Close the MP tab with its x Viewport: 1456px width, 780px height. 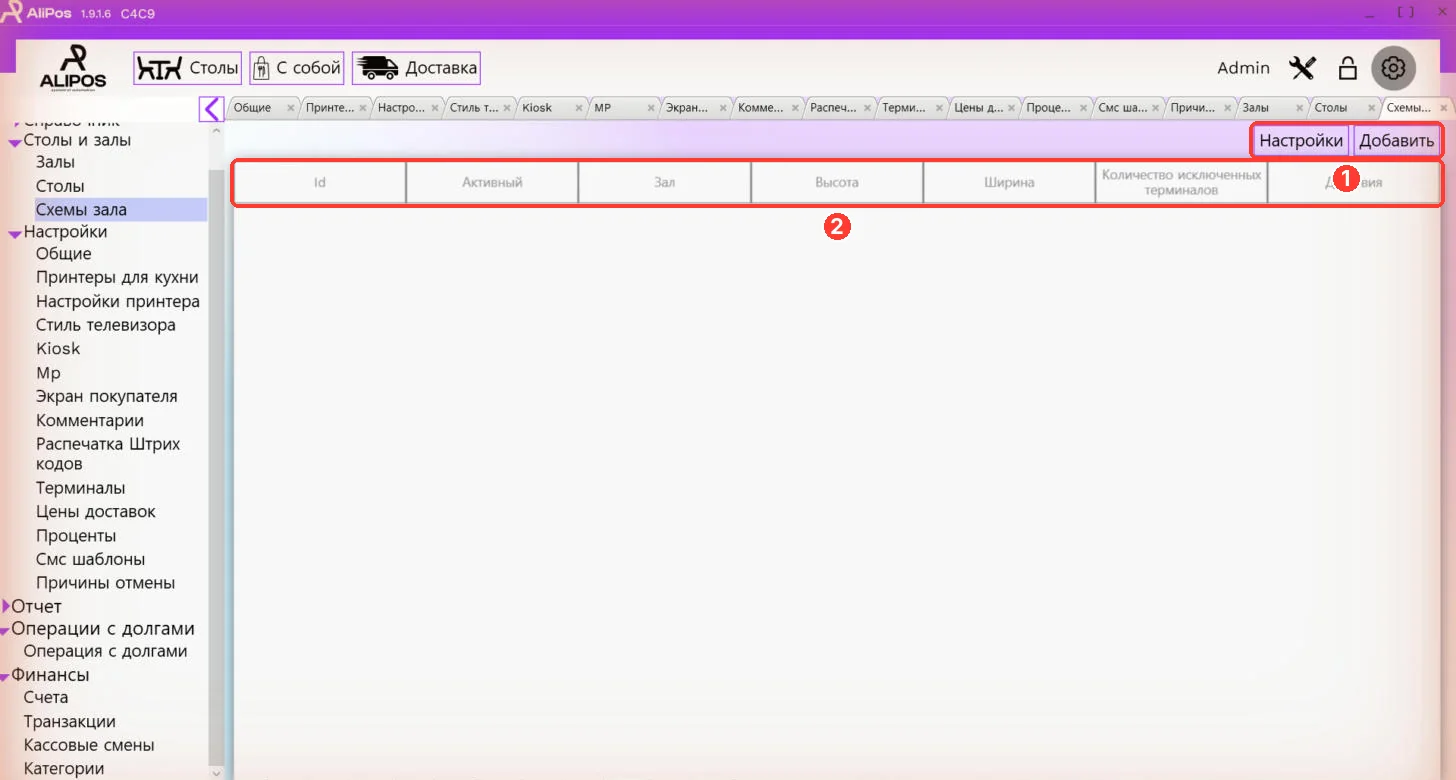651,108
